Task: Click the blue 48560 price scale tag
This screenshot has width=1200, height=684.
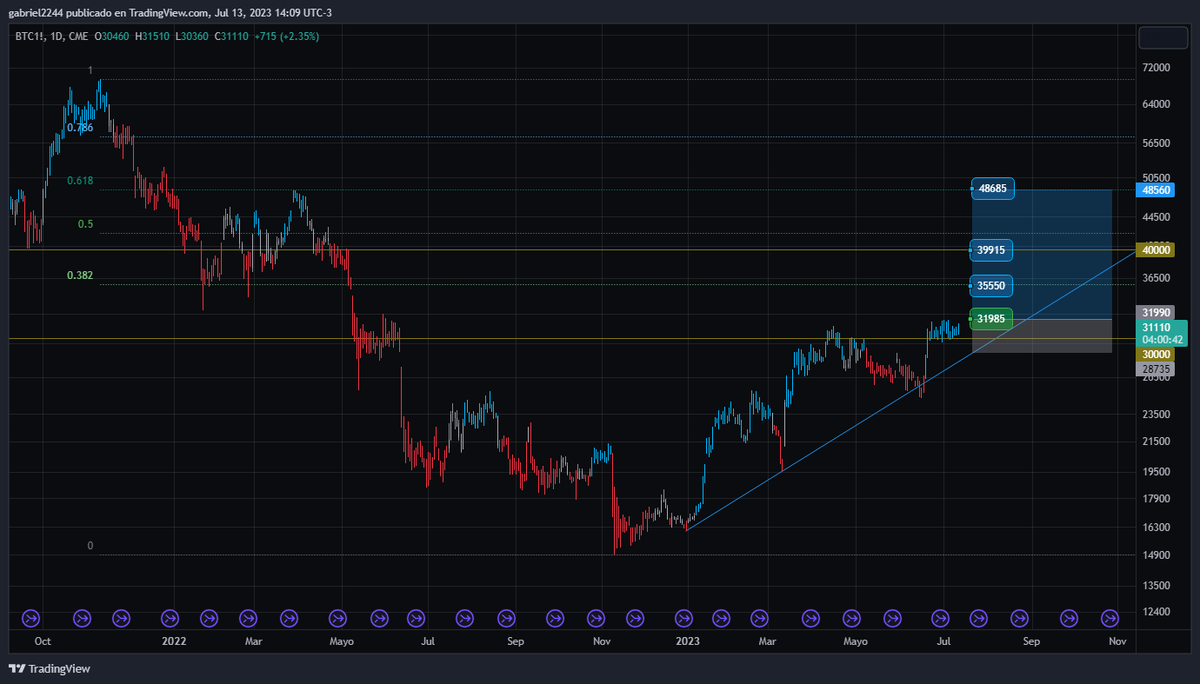Action: pyautogui.click(x=1156, y=189)
